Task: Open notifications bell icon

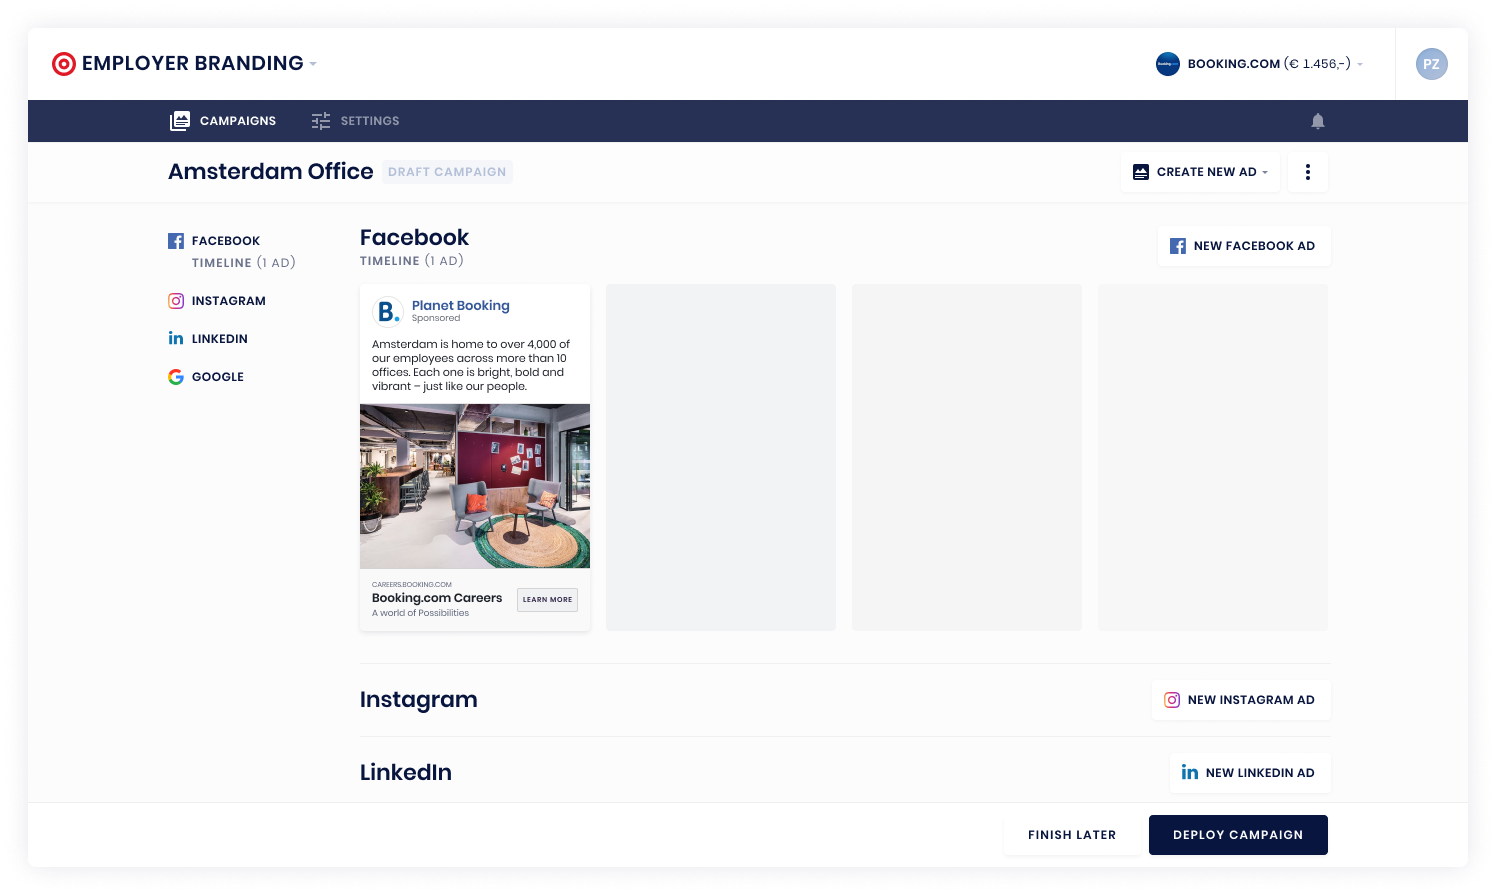Action: click(x=1318, y=121)
